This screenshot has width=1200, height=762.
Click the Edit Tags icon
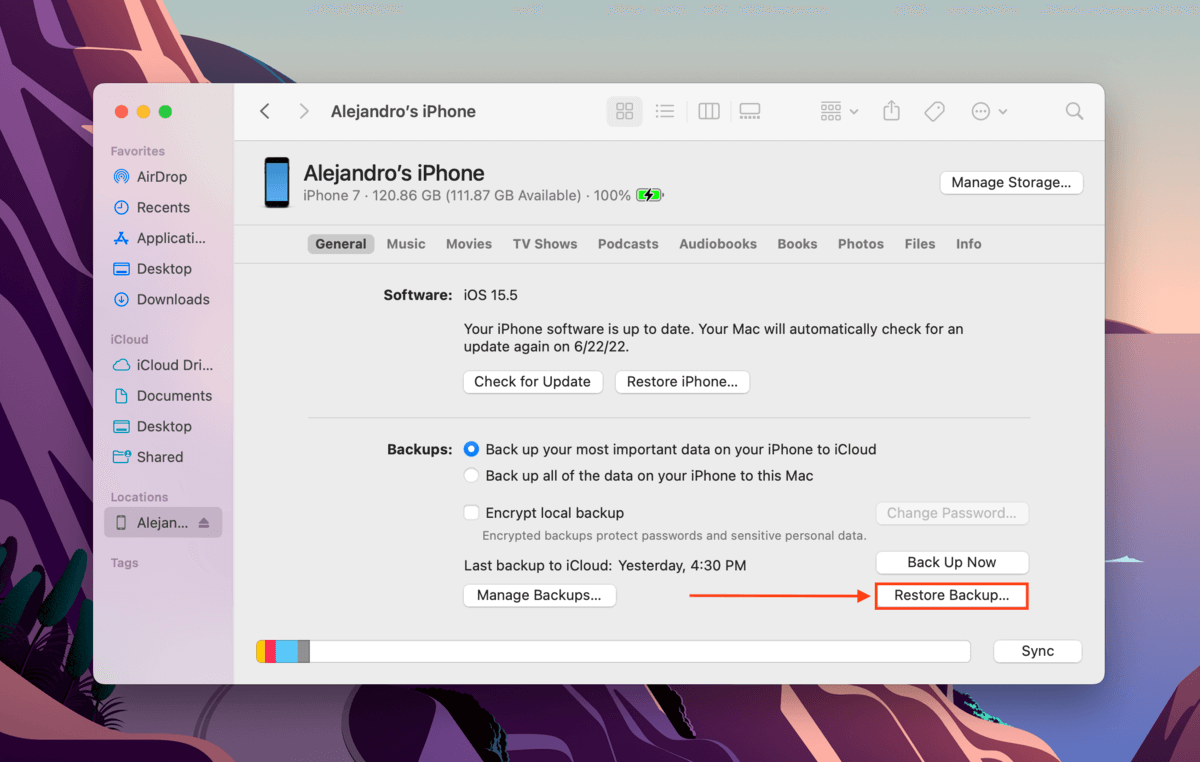(x=934, y=111)
